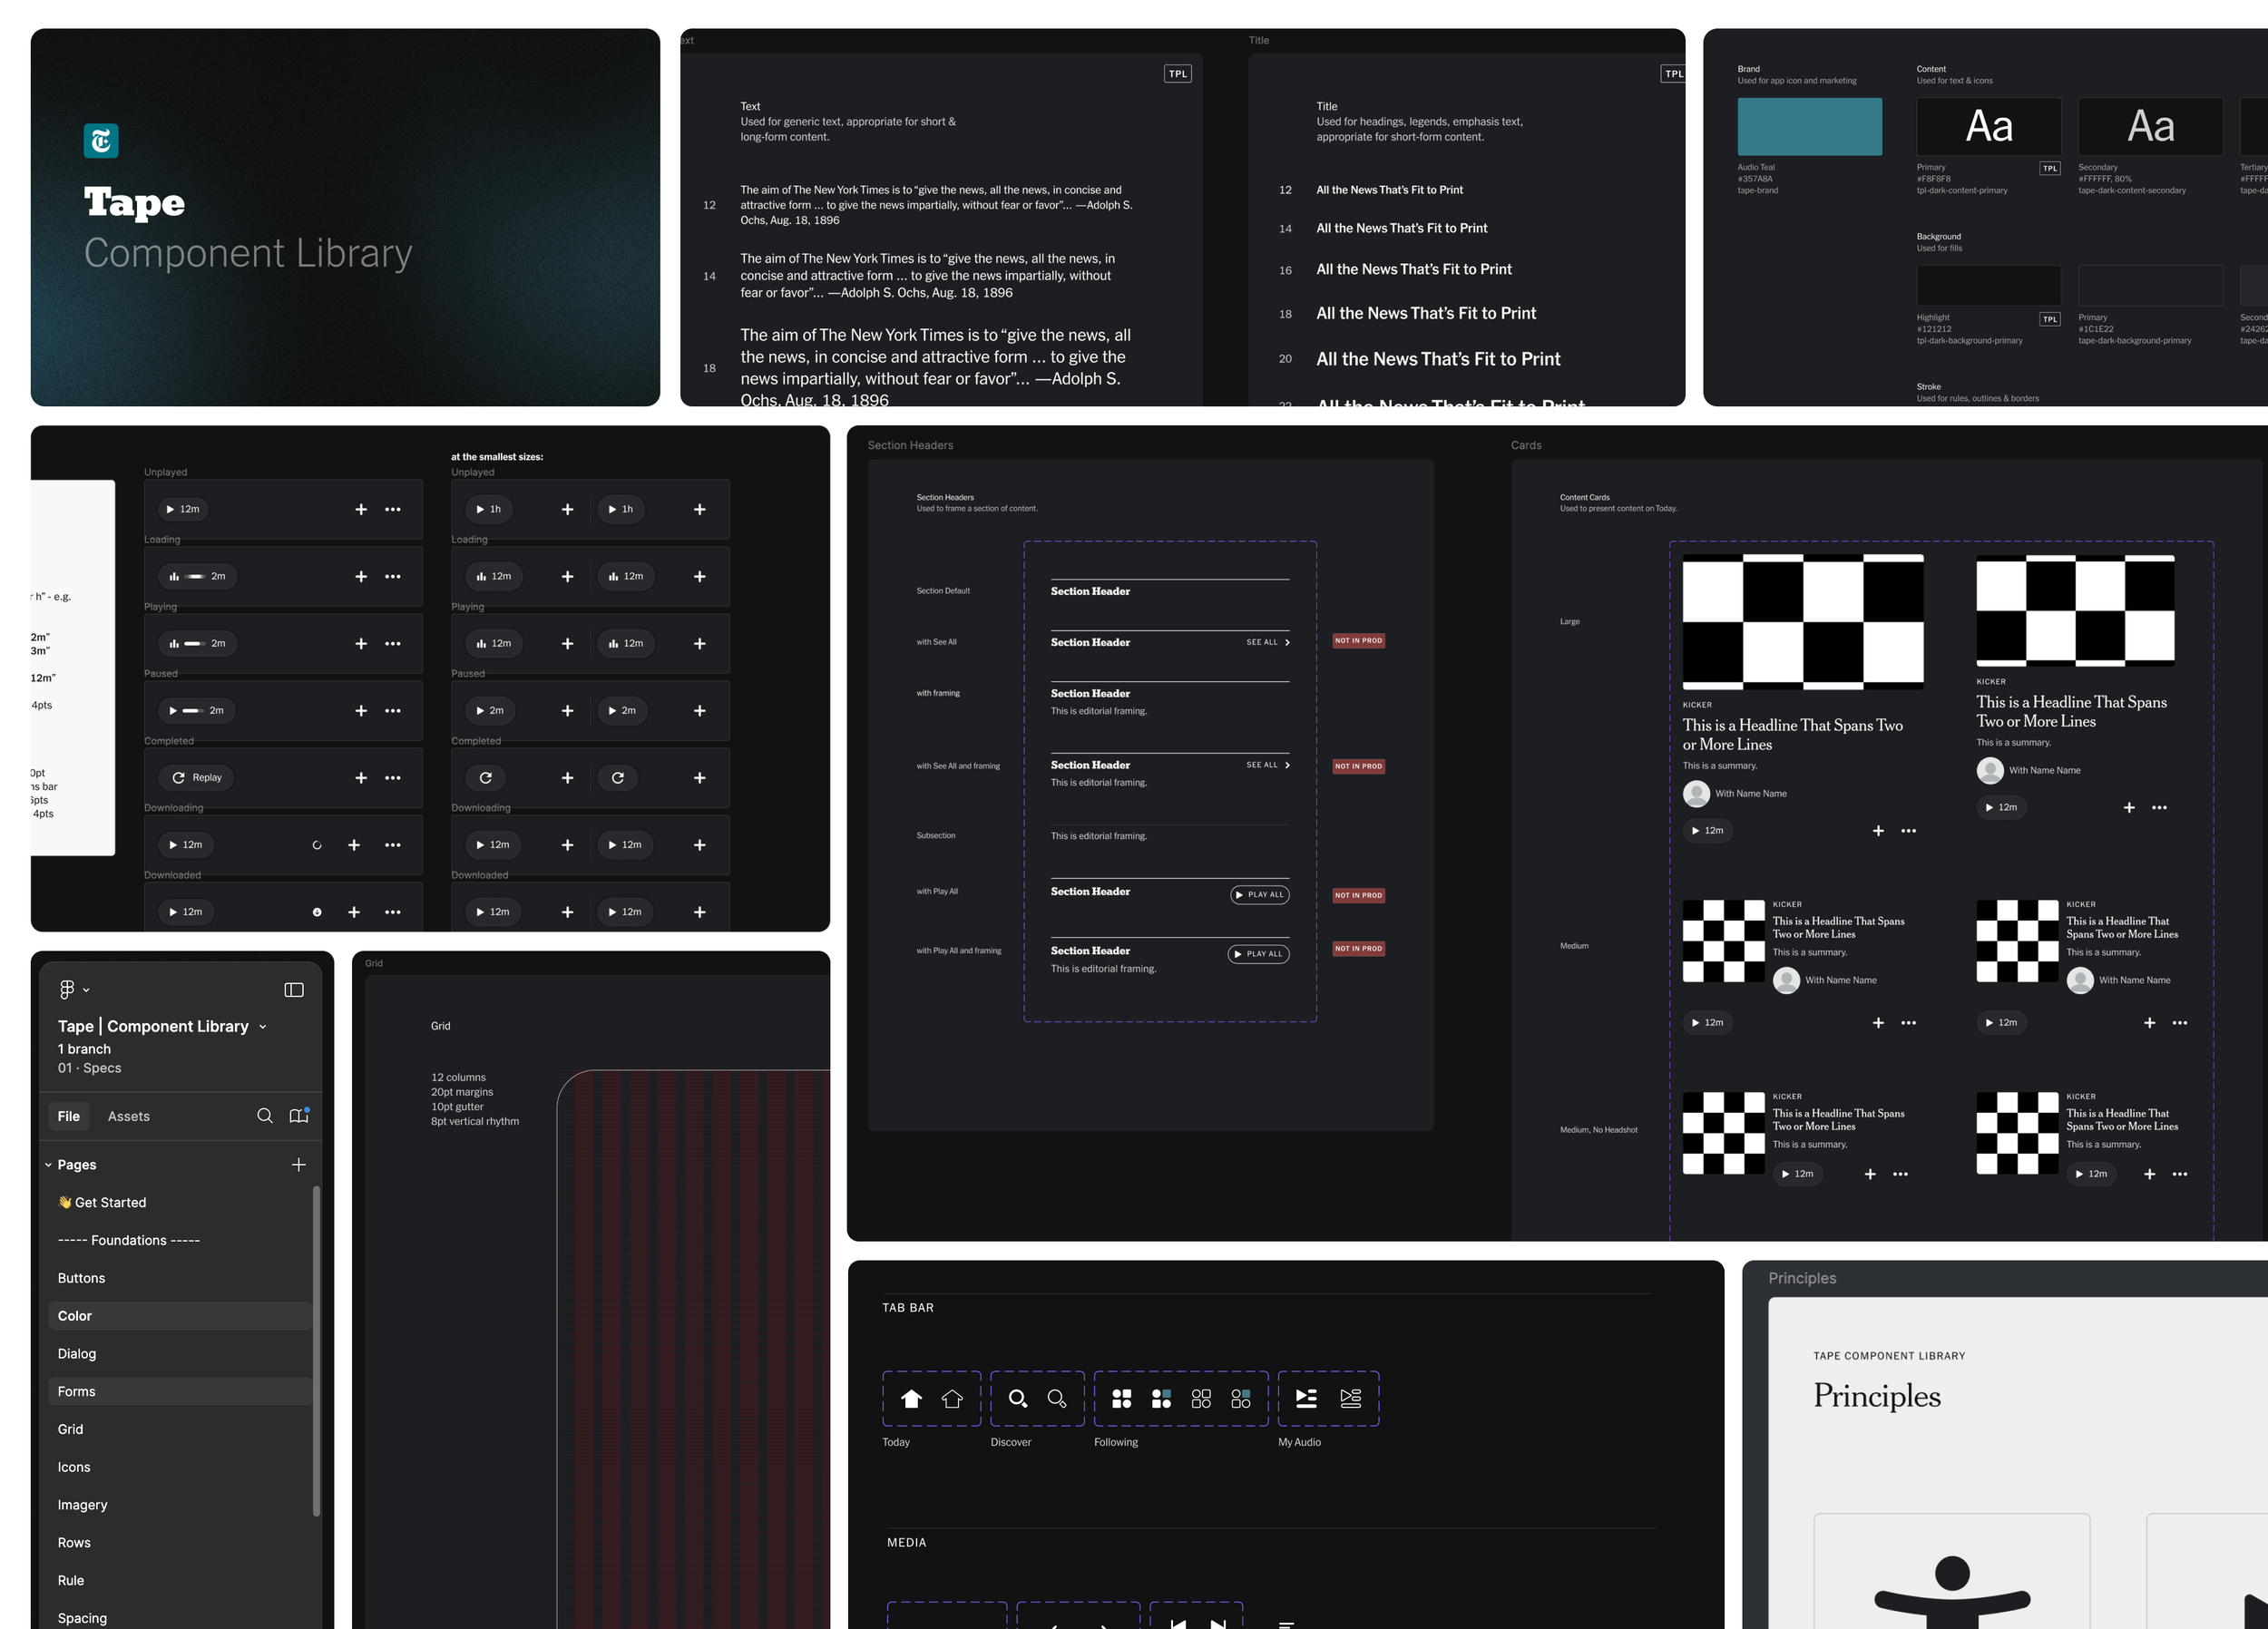2268x1629 pixels.
Task: Click the Replay pill in Completed row
Action: (197, 777)
